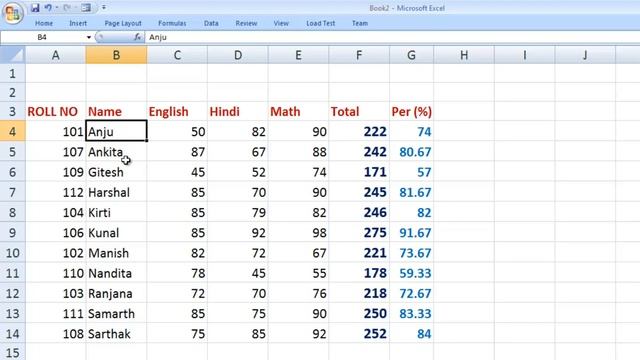Select the cell containing Gitesh
640x360 pixels.
pos(116,172)
